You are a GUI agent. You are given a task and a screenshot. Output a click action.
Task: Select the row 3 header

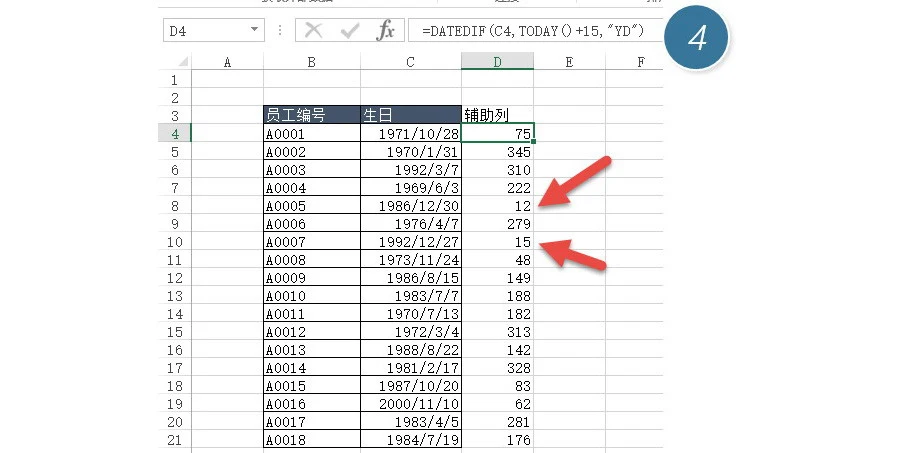174,115
